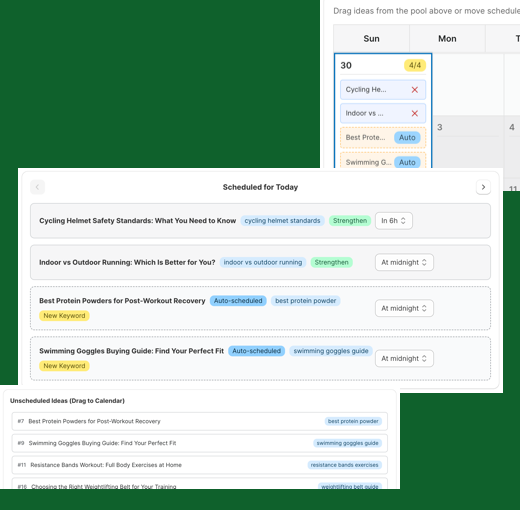Click Strengthen tag on Indoor vs Outdoor row

point(331,262)
